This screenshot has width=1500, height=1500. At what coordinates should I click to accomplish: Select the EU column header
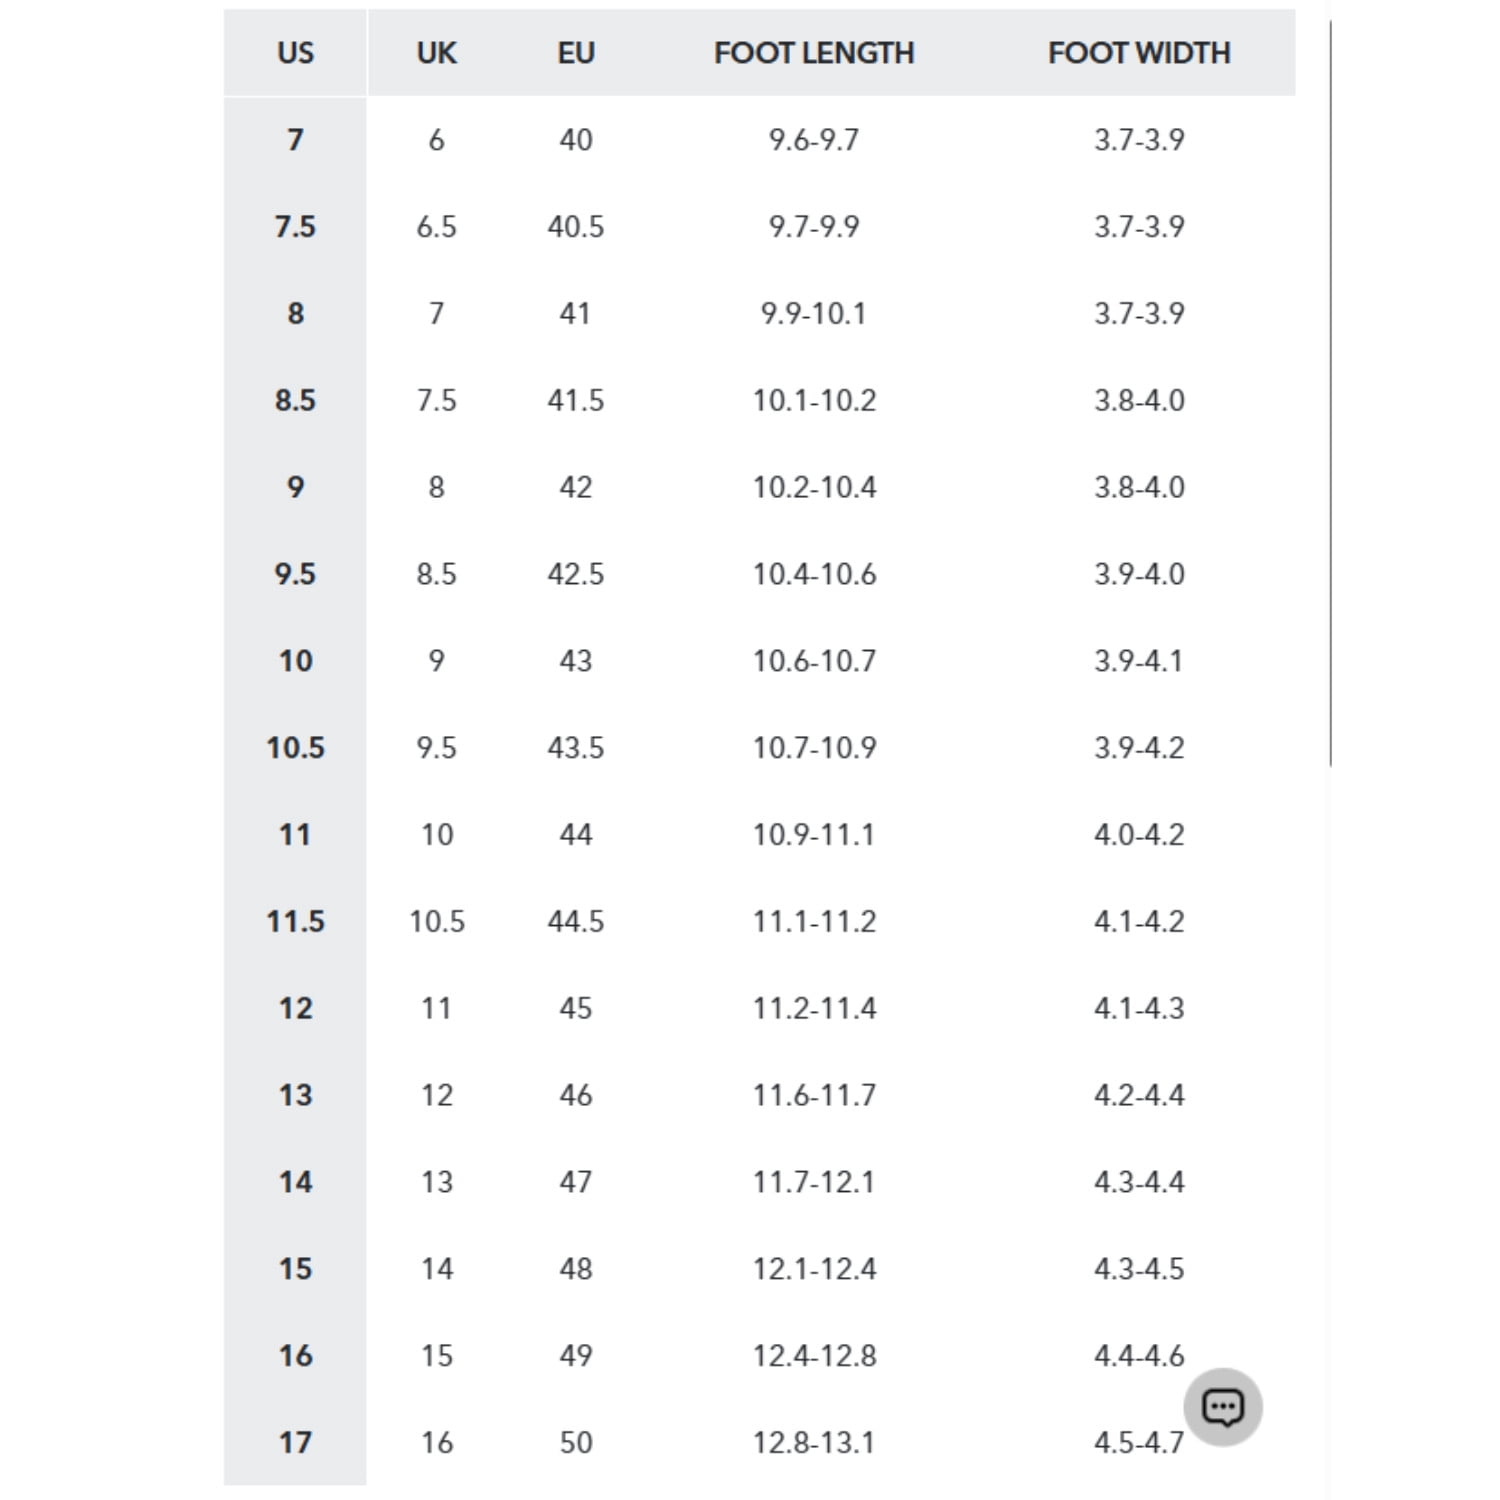point(576,53)
